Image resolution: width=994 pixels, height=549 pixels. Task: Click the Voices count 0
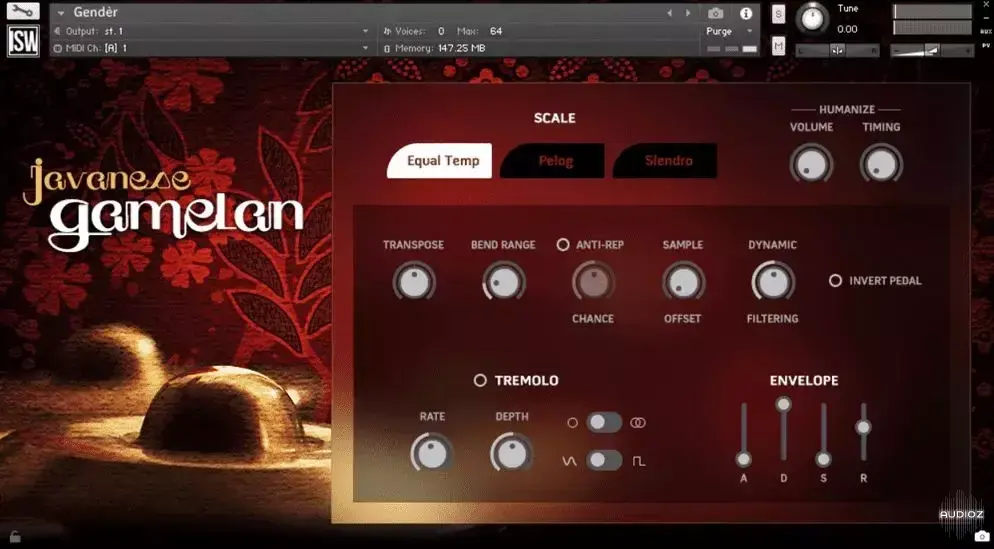tap(441, 31)
